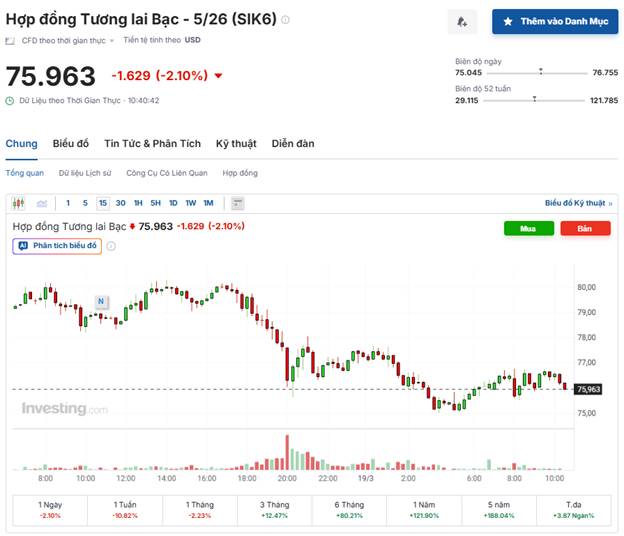Click the Thêm vào Danh Mục button

(554, 21)
